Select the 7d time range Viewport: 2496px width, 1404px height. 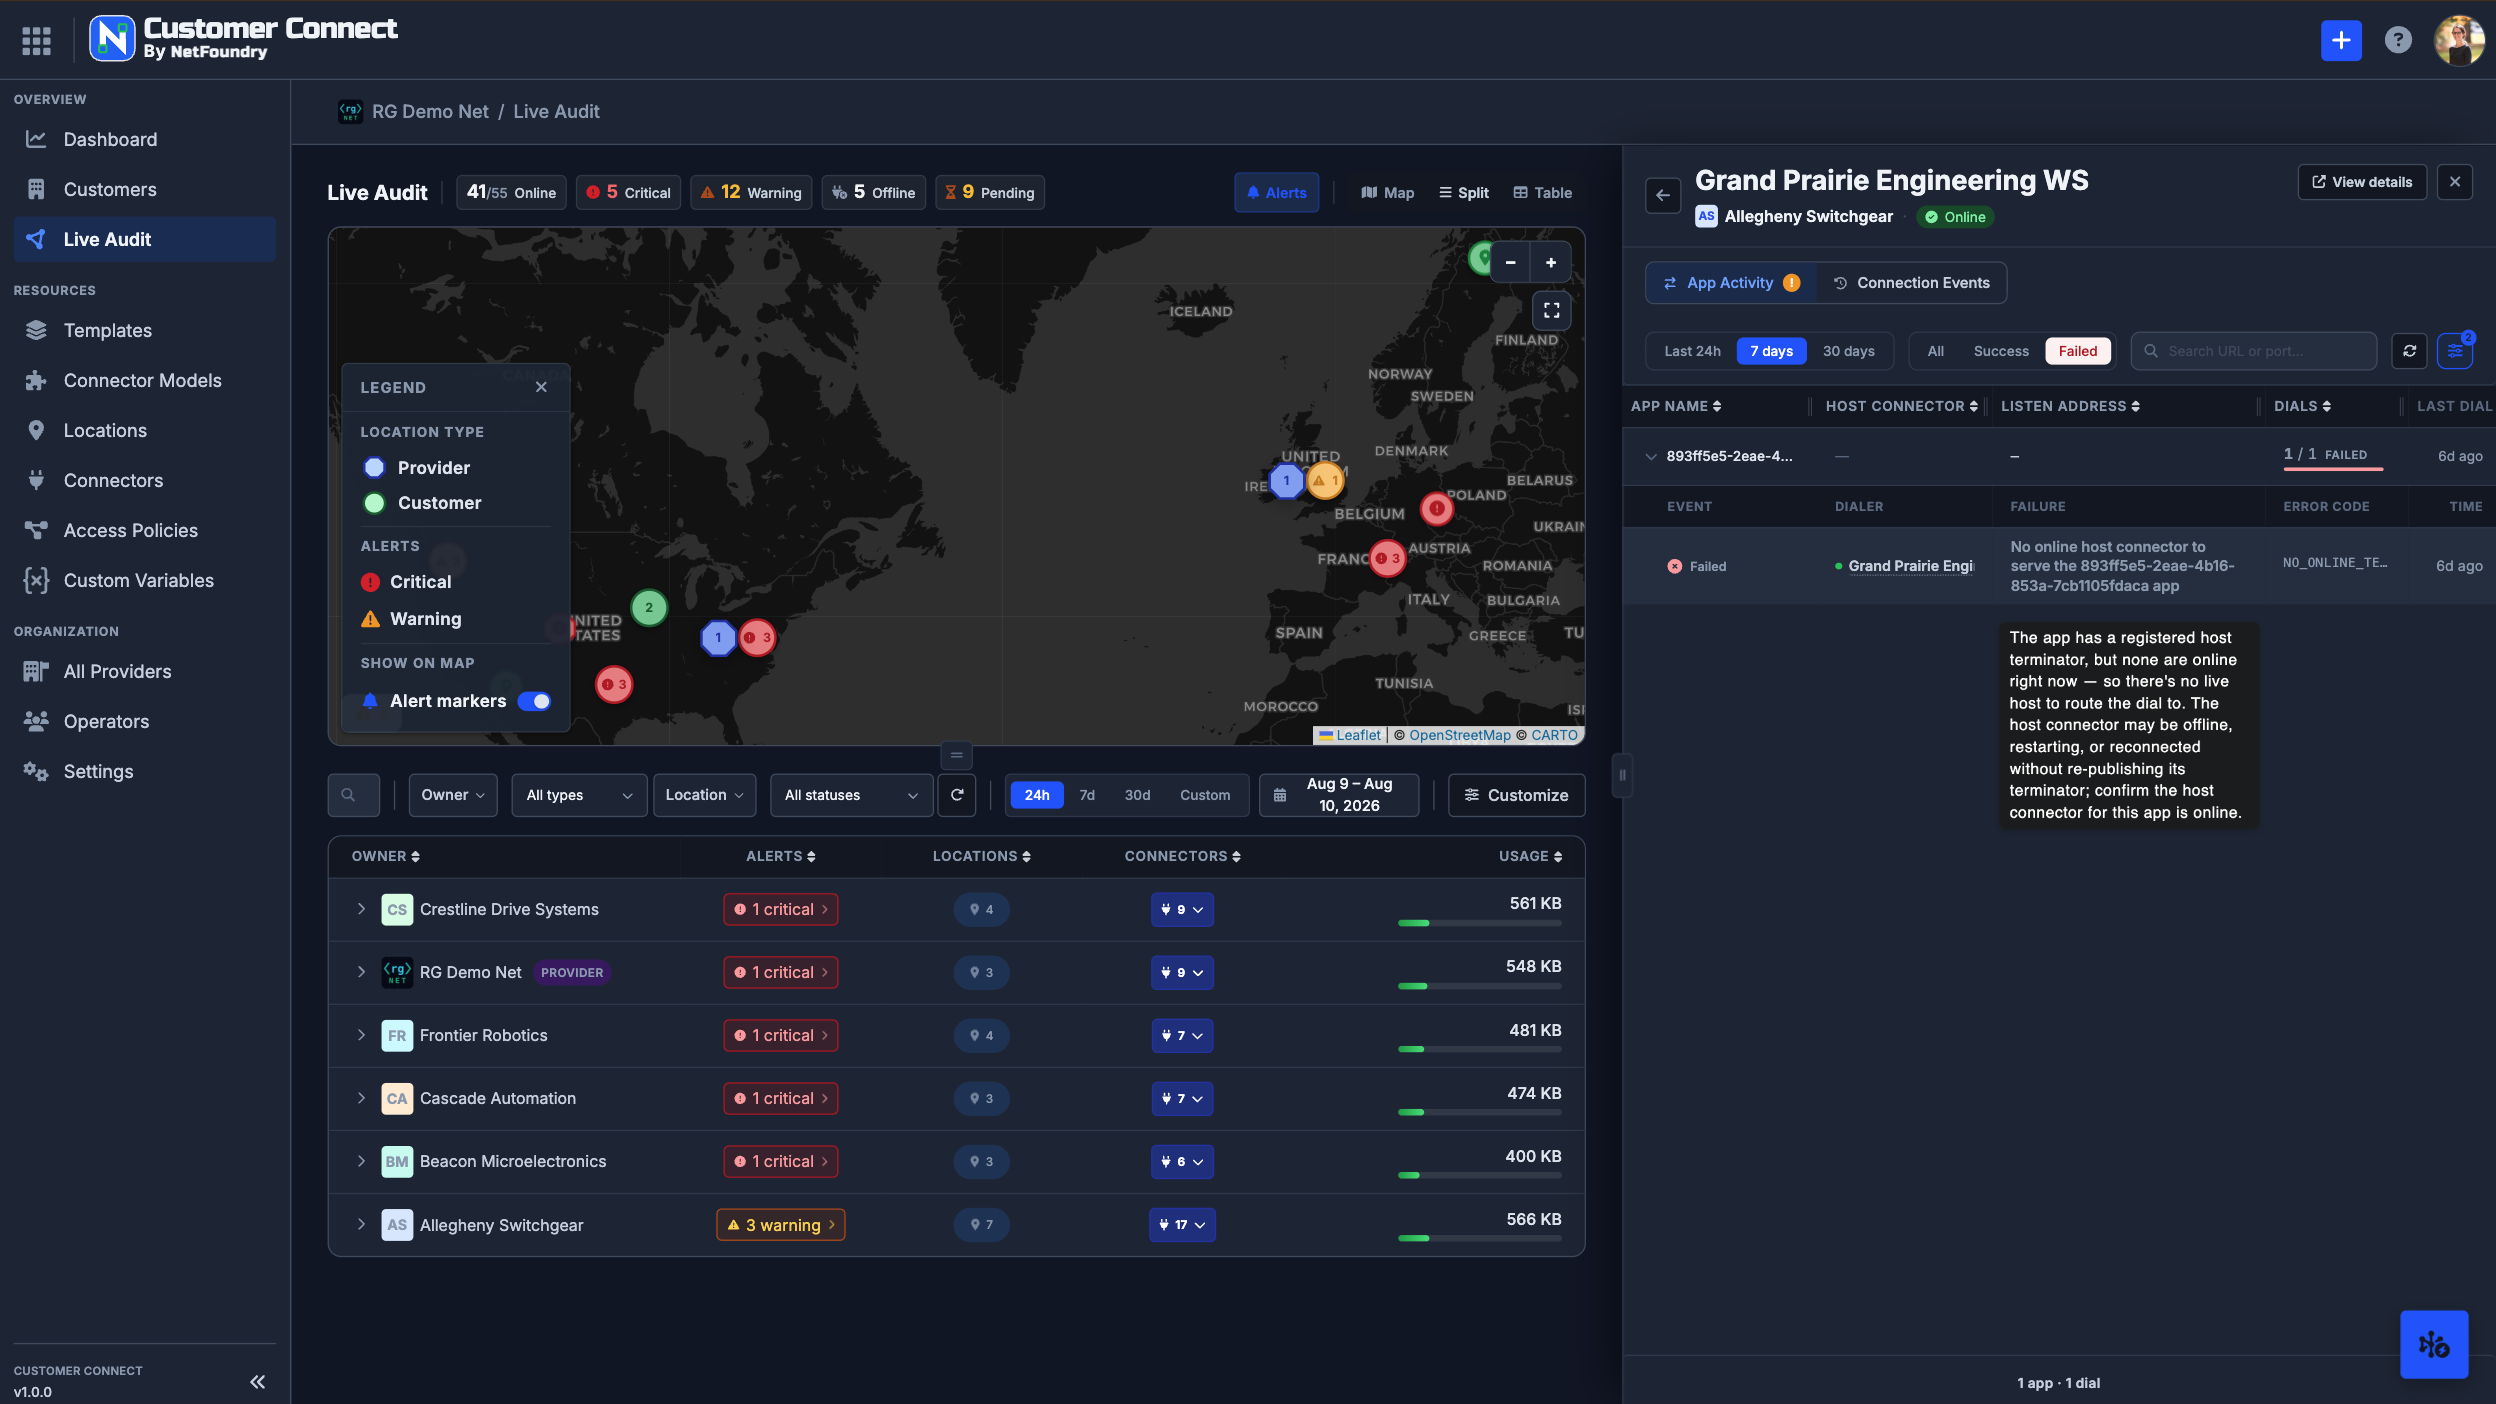[1087, 795]
